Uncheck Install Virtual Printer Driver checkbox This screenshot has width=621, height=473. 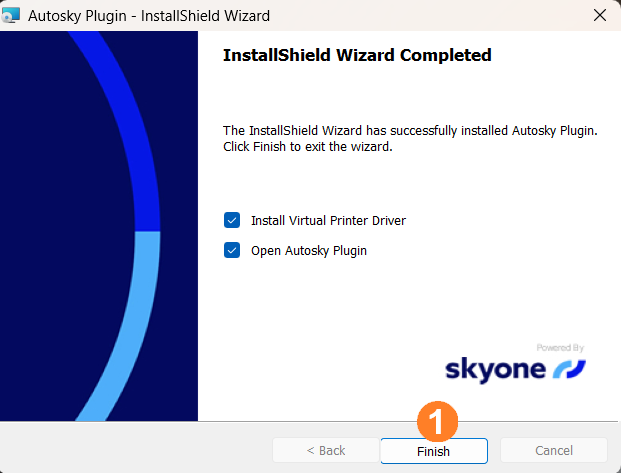(x=232, y=220)
